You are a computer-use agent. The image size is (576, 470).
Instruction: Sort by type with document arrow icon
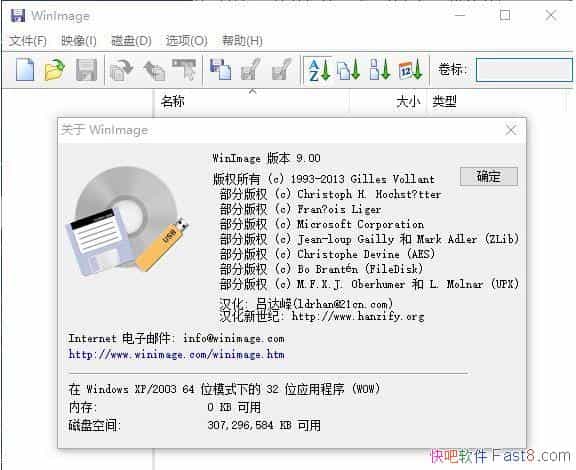349,69
